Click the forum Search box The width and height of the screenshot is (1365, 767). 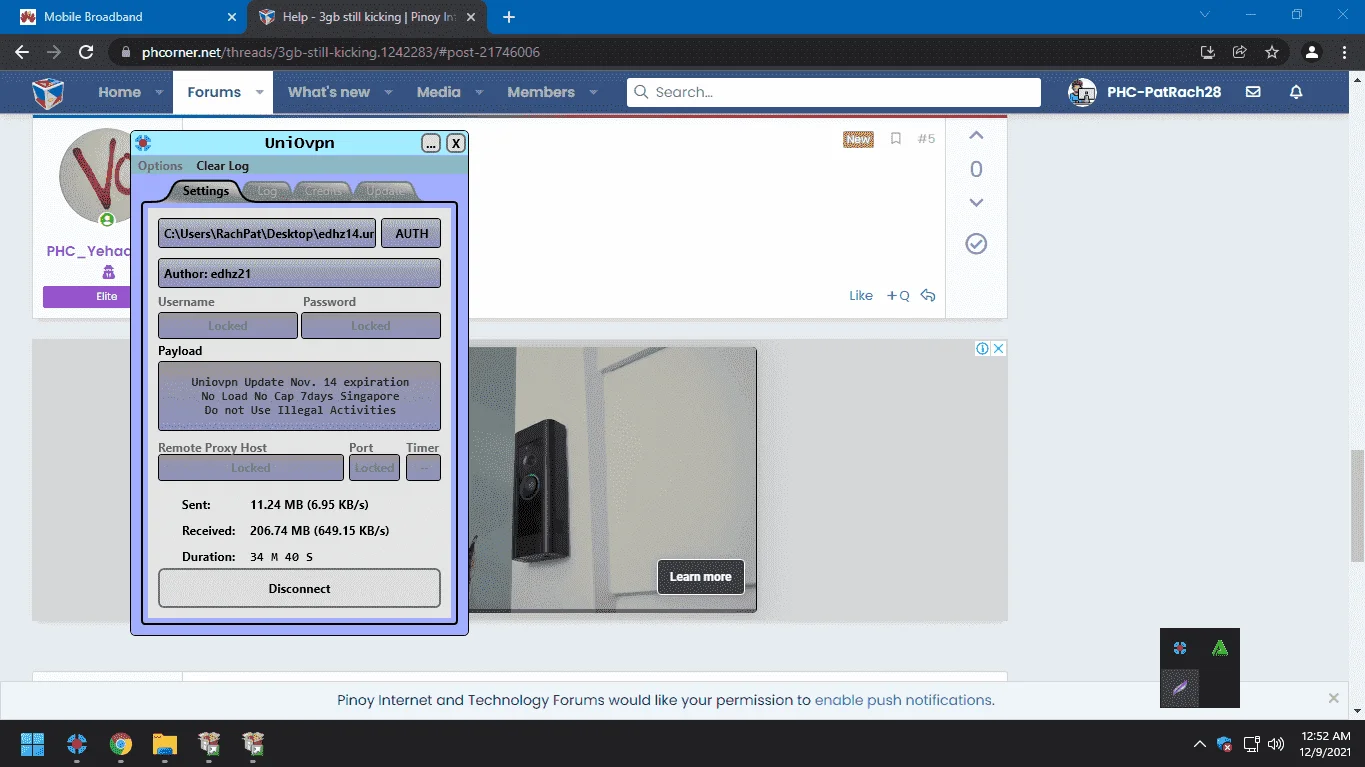pyautogui.click(x=834, y=92)
